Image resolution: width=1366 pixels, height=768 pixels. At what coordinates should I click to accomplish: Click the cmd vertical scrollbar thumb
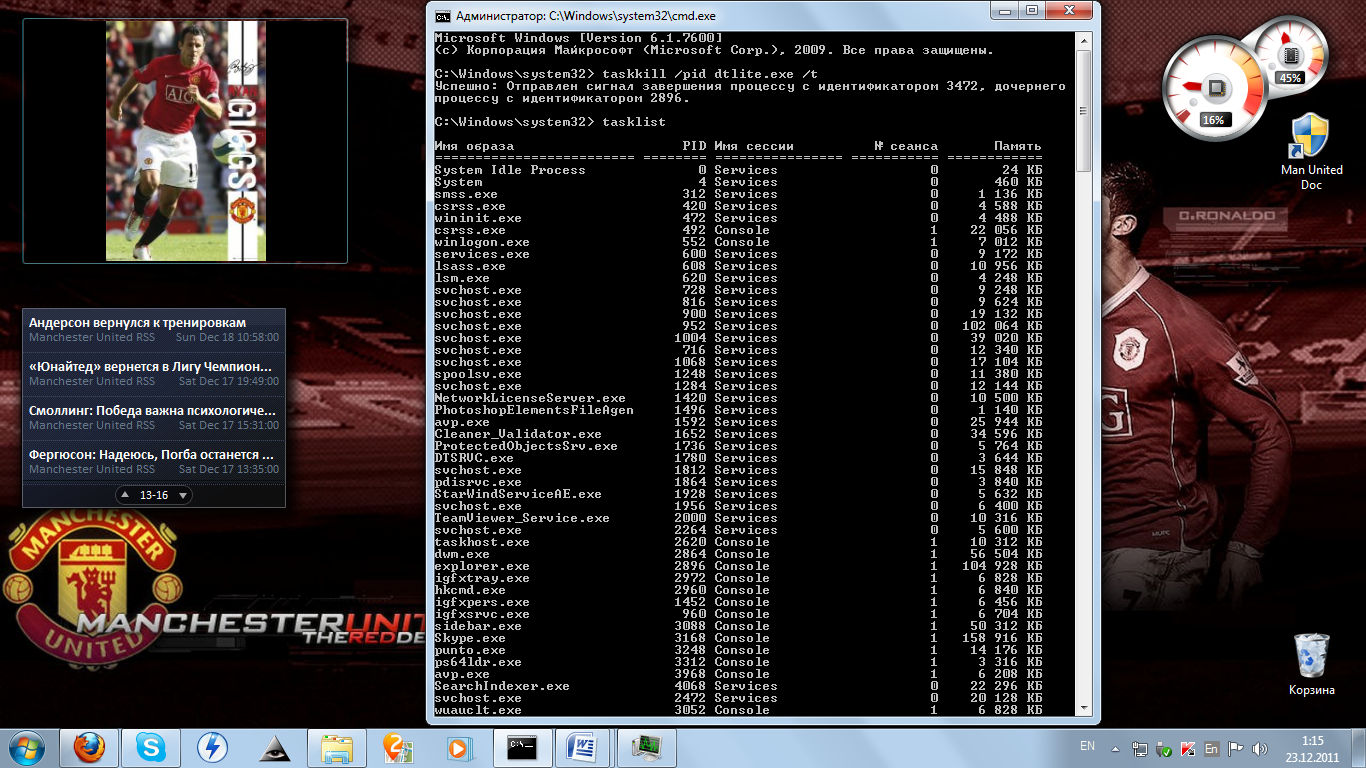[x=1084, y=111]
